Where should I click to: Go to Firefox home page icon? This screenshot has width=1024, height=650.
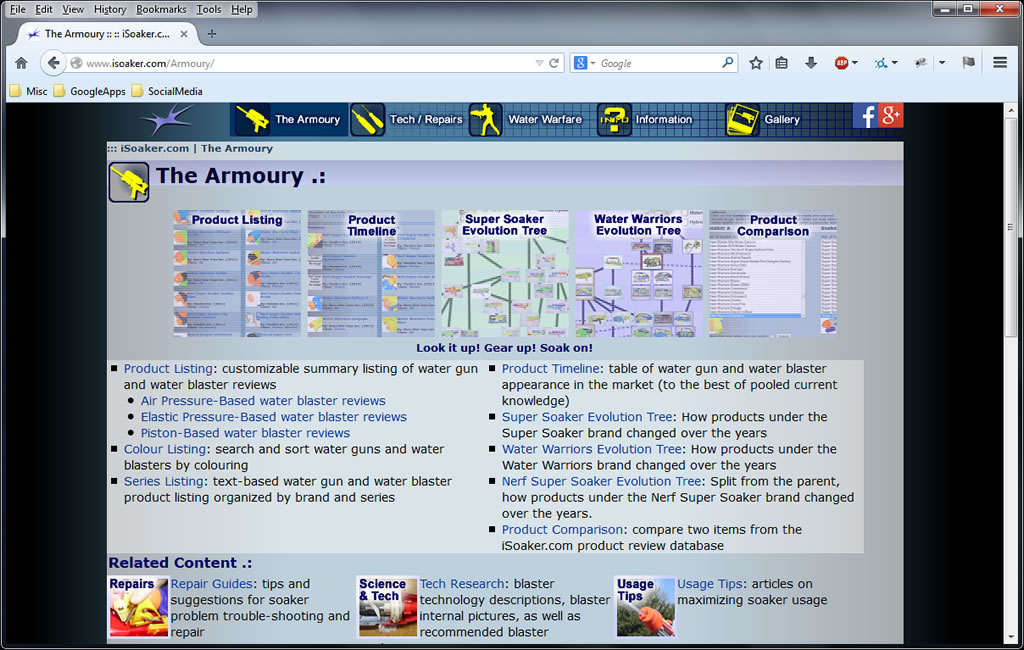pyautogui.click(x=22, y=63)
